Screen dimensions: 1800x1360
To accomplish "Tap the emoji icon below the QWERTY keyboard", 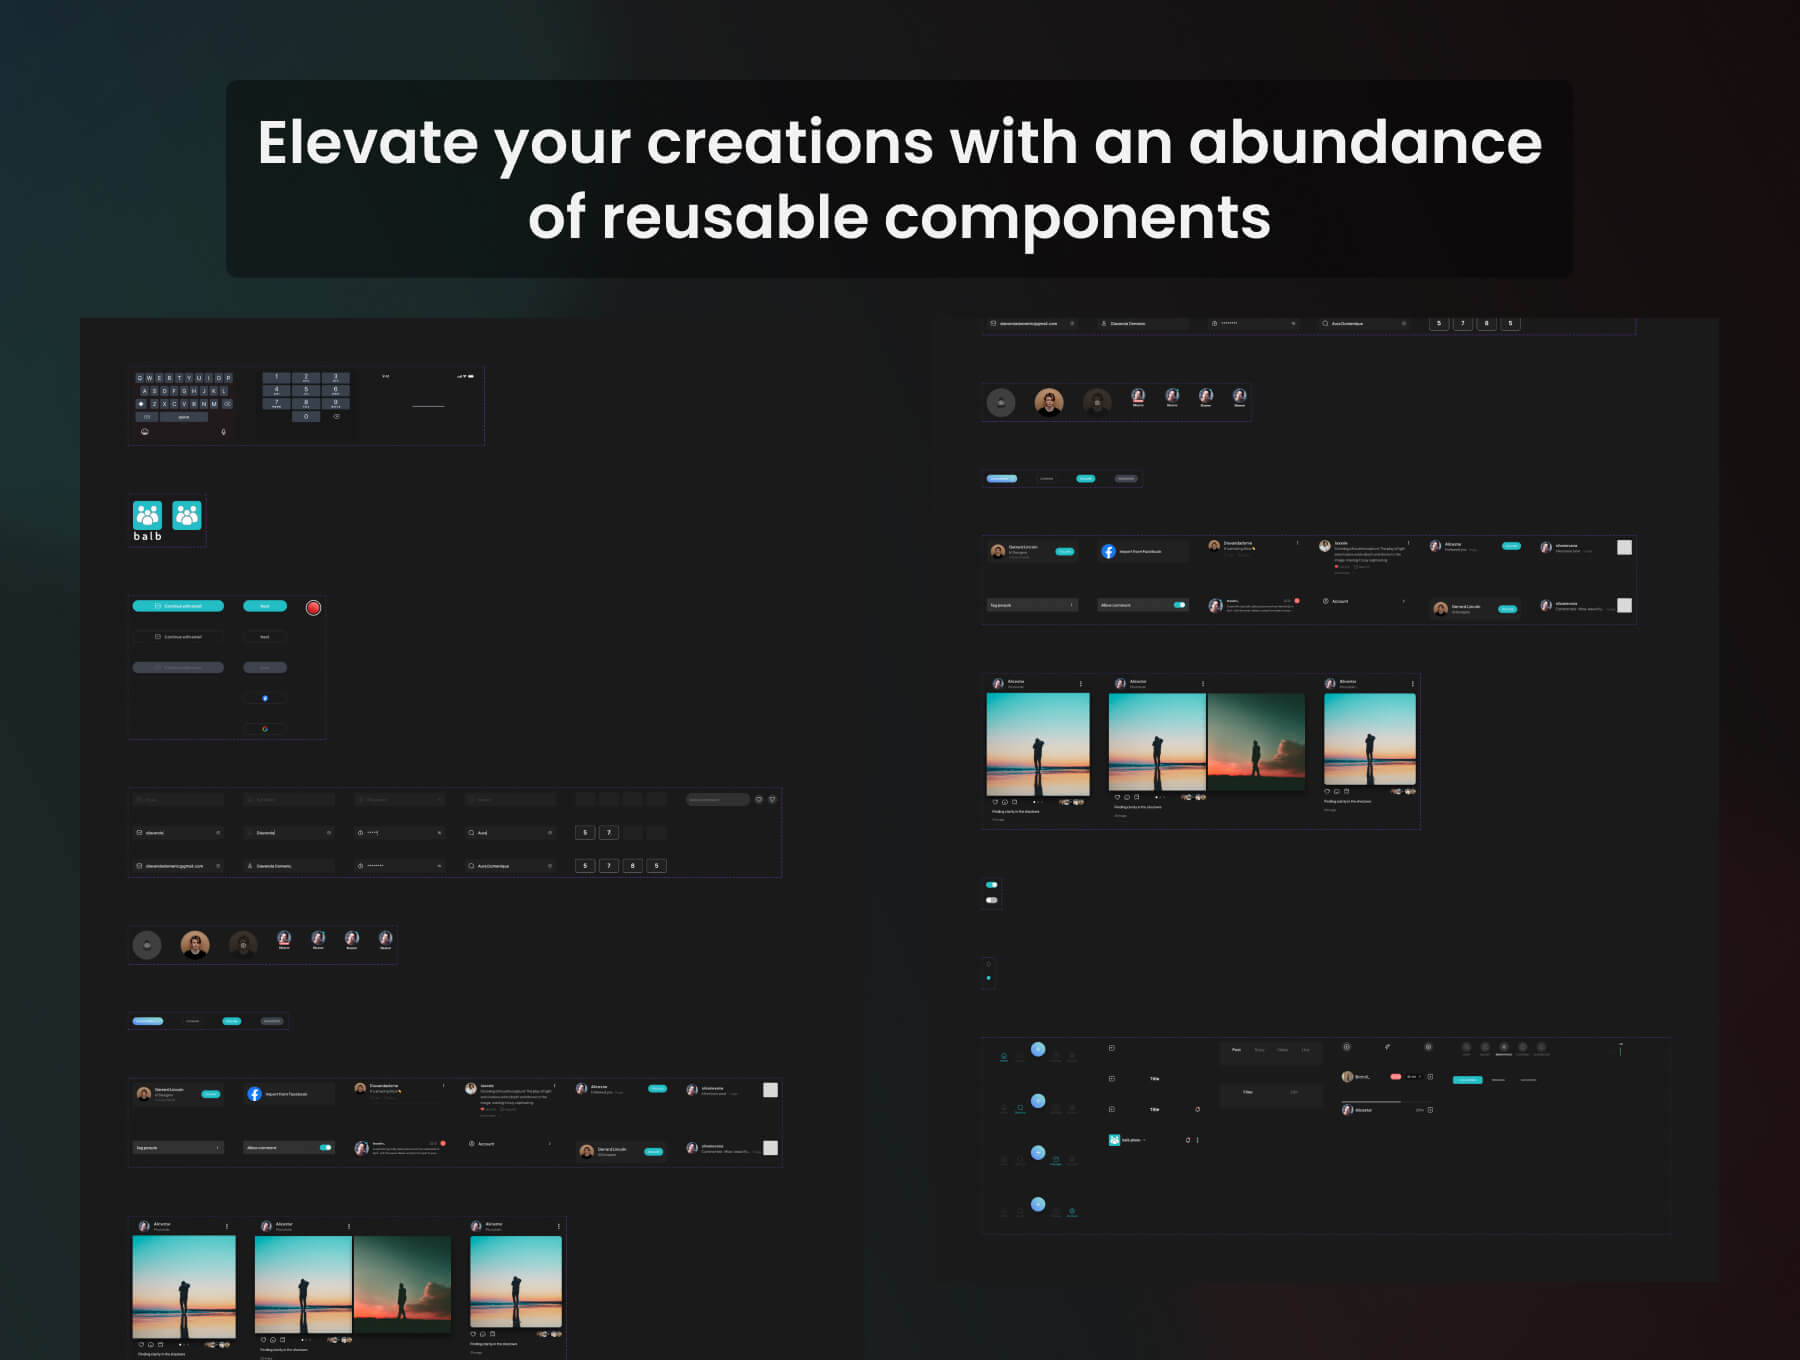I will pyautogui.click(x=145, y=432).
